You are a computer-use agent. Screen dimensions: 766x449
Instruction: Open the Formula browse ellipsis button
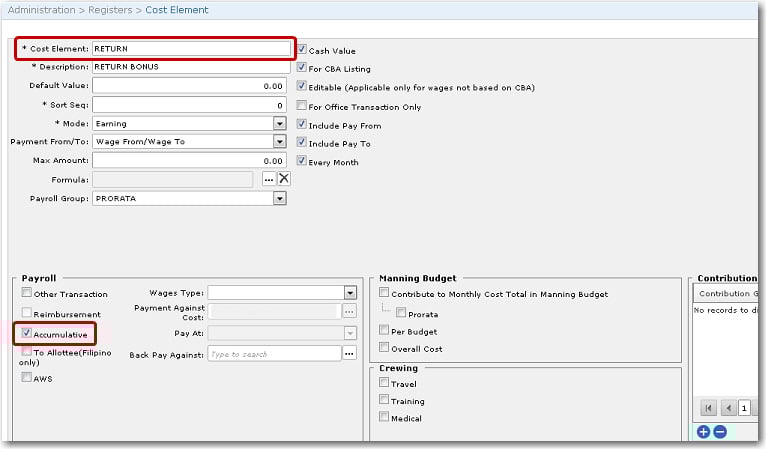tap(269, 179)
